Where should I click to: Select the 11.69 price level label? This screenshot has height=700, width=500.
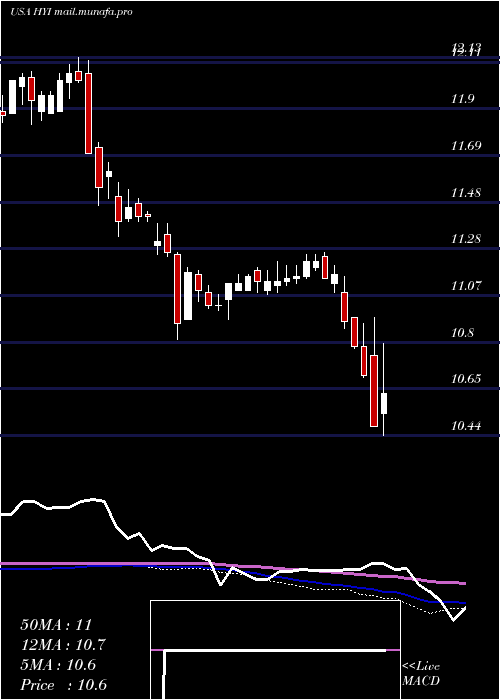pyautogui.click(x=466, y=146)
